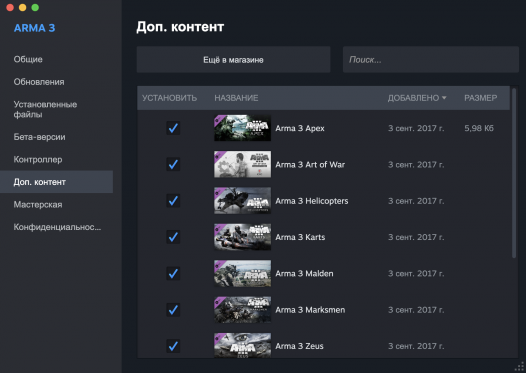Toggle the Arma 3 Karts install checkbox
This screenshot has width=526, height=373.
coord(173,237)
